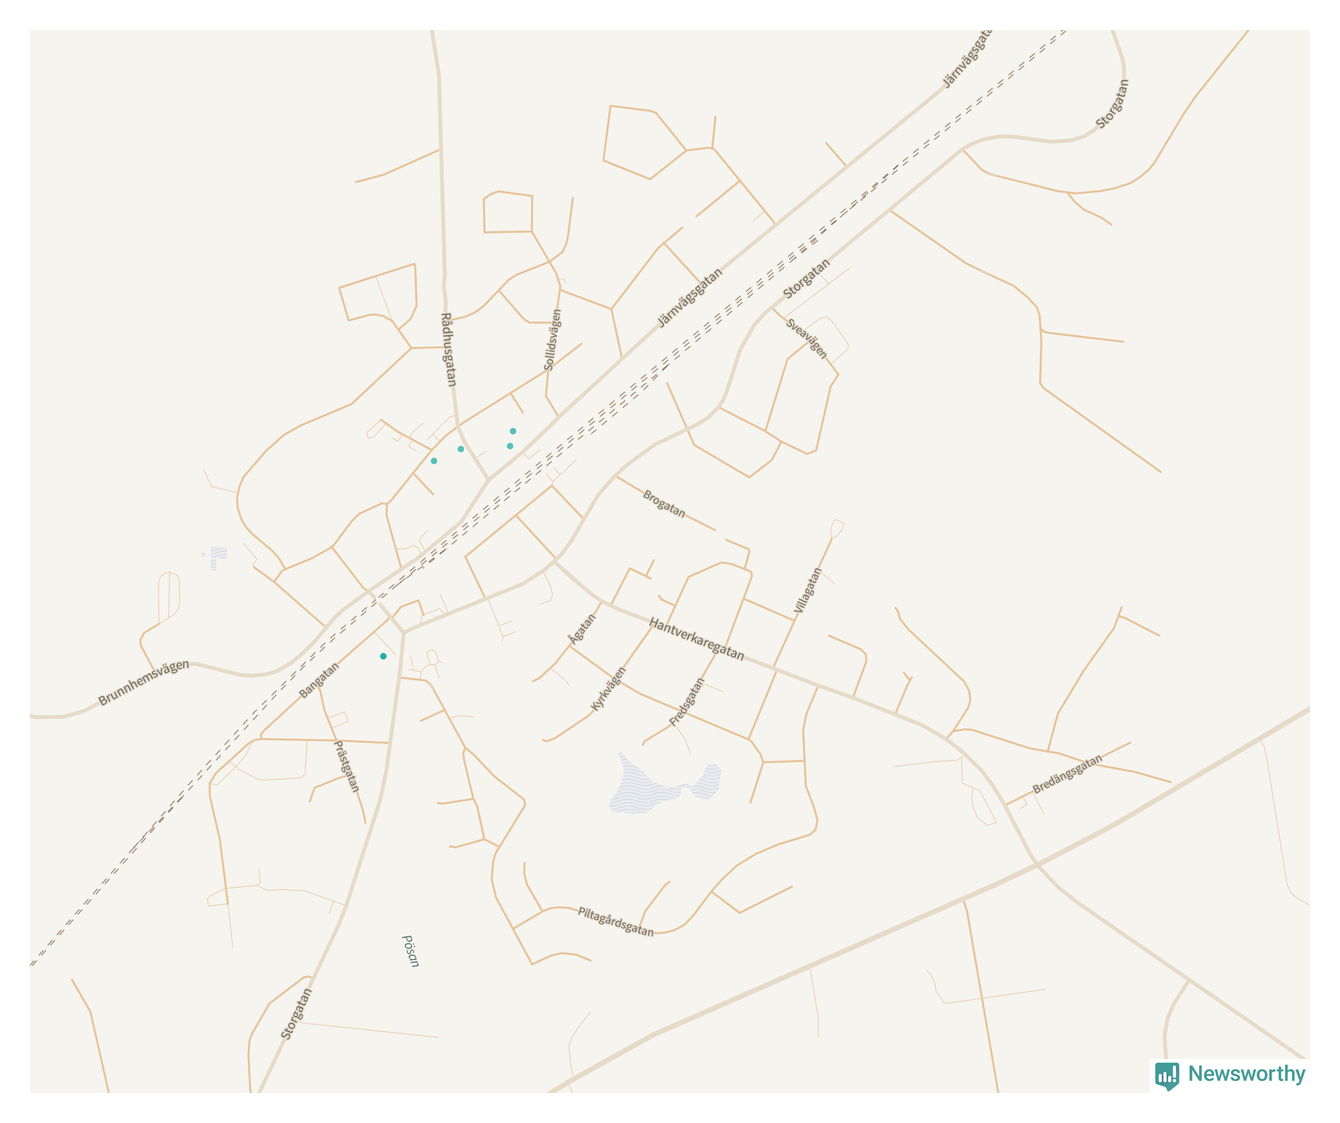
Task: Select the northernmost teal marker in the cluster
Action: 513,431
